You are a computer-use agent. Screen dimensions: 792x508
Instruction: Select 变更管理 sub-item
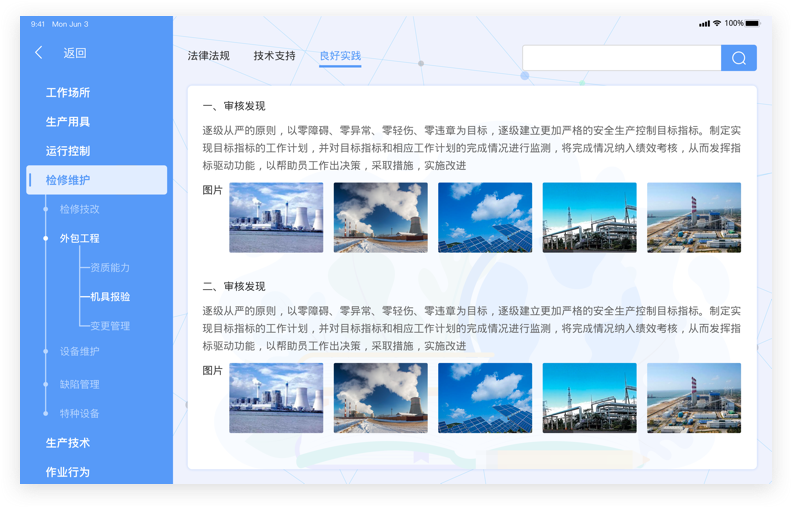tap(110, 326)
